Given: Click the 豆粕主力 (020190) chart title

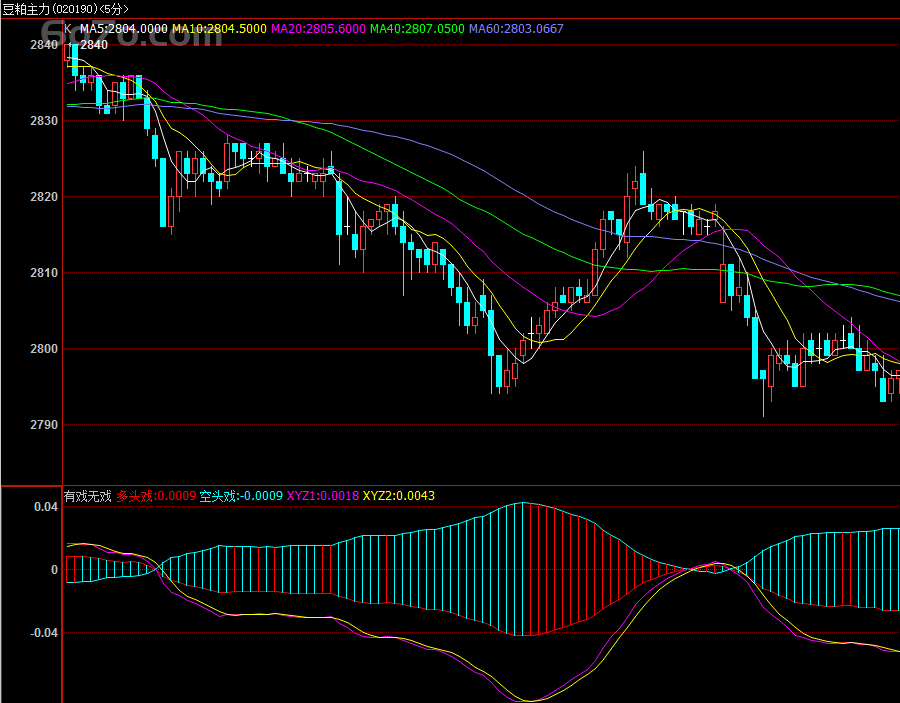Looking at the screenshot, I should (x=65, y=8).
